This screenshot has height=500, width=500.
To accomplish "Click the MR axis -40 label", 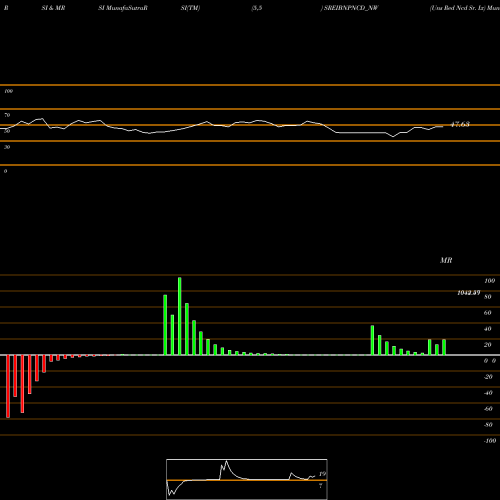I will 488,393.
